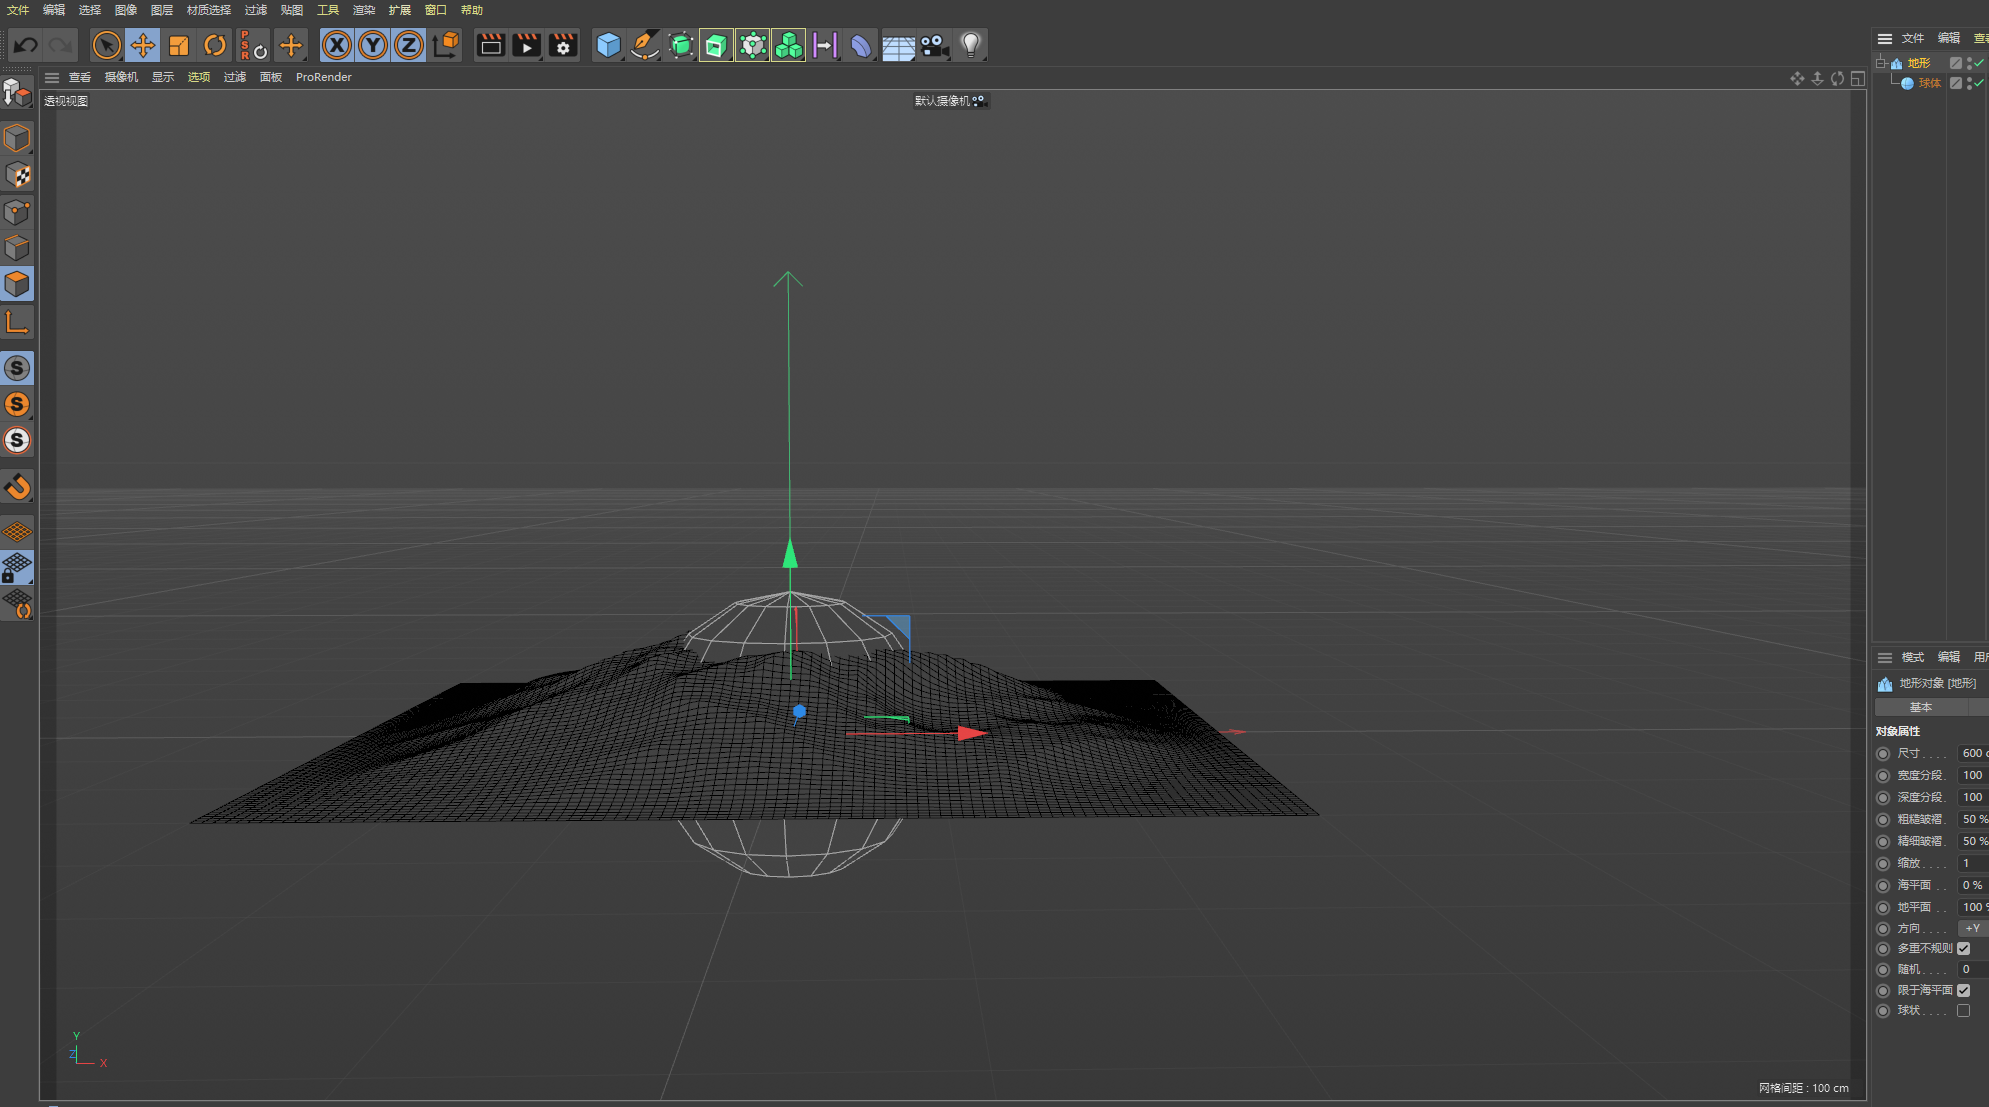Image resolution: width=1989 pixels, height=1107 pixels.
Task: Add a Camera object
Action: coord(934,45)
